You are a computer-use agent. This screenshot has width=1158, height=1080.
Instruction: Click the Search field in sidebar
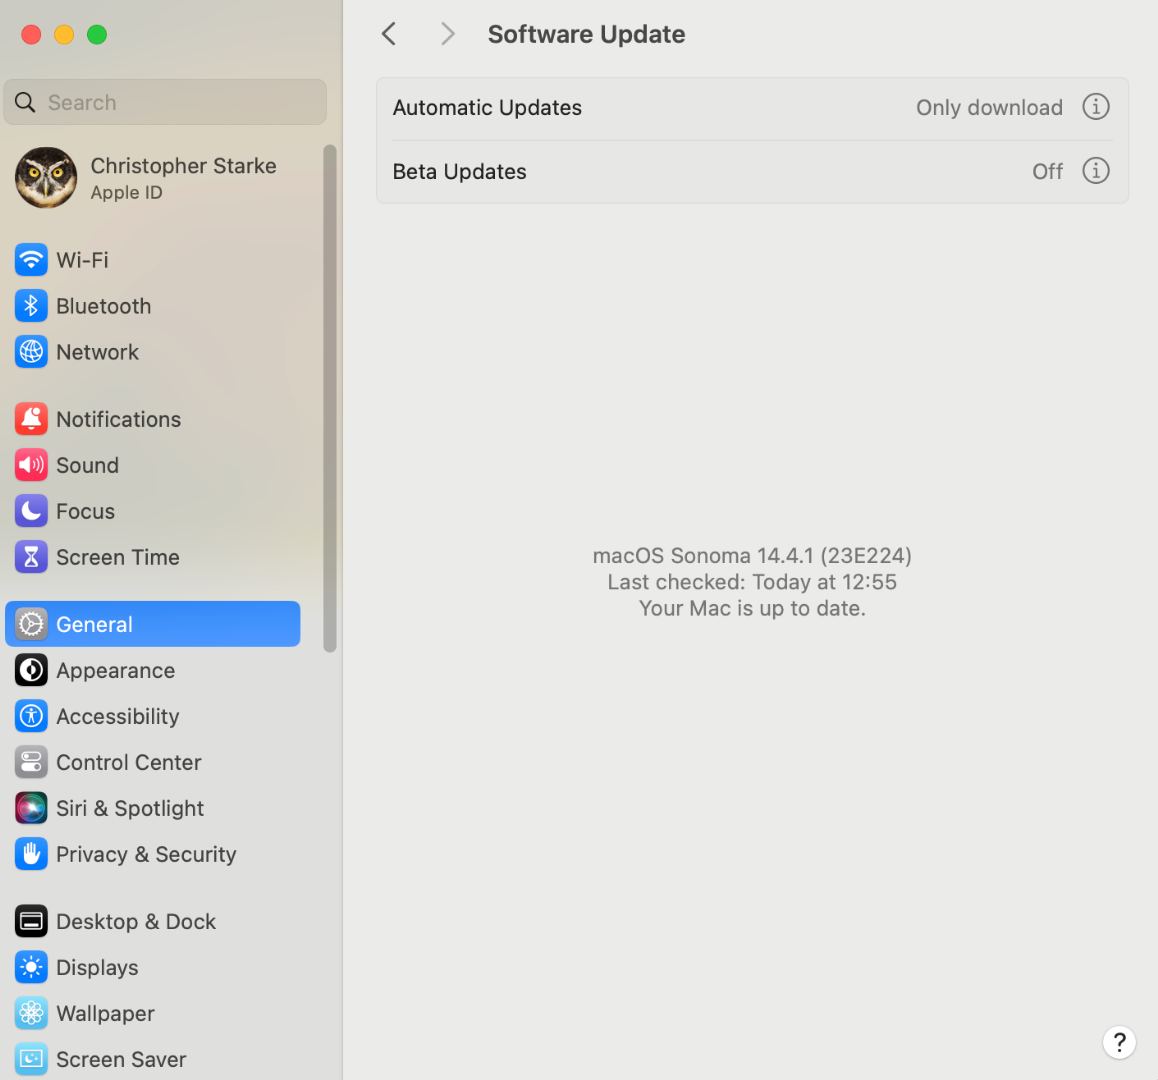(x=165, y=102)
